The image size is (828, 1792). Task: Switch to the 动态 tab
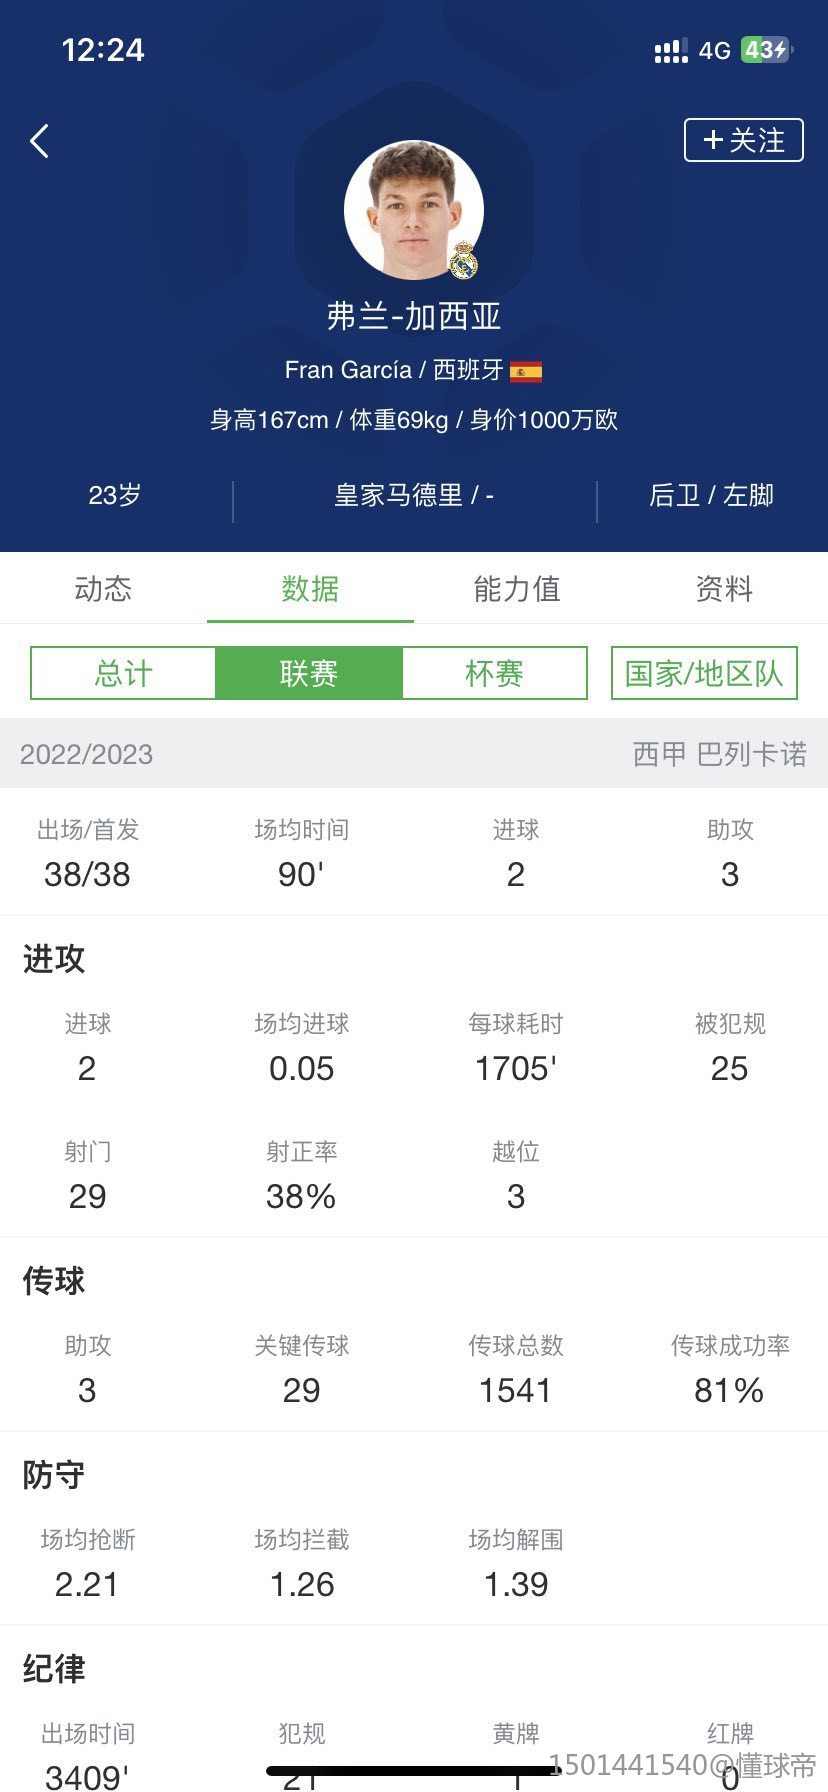(x=103, y=589)
